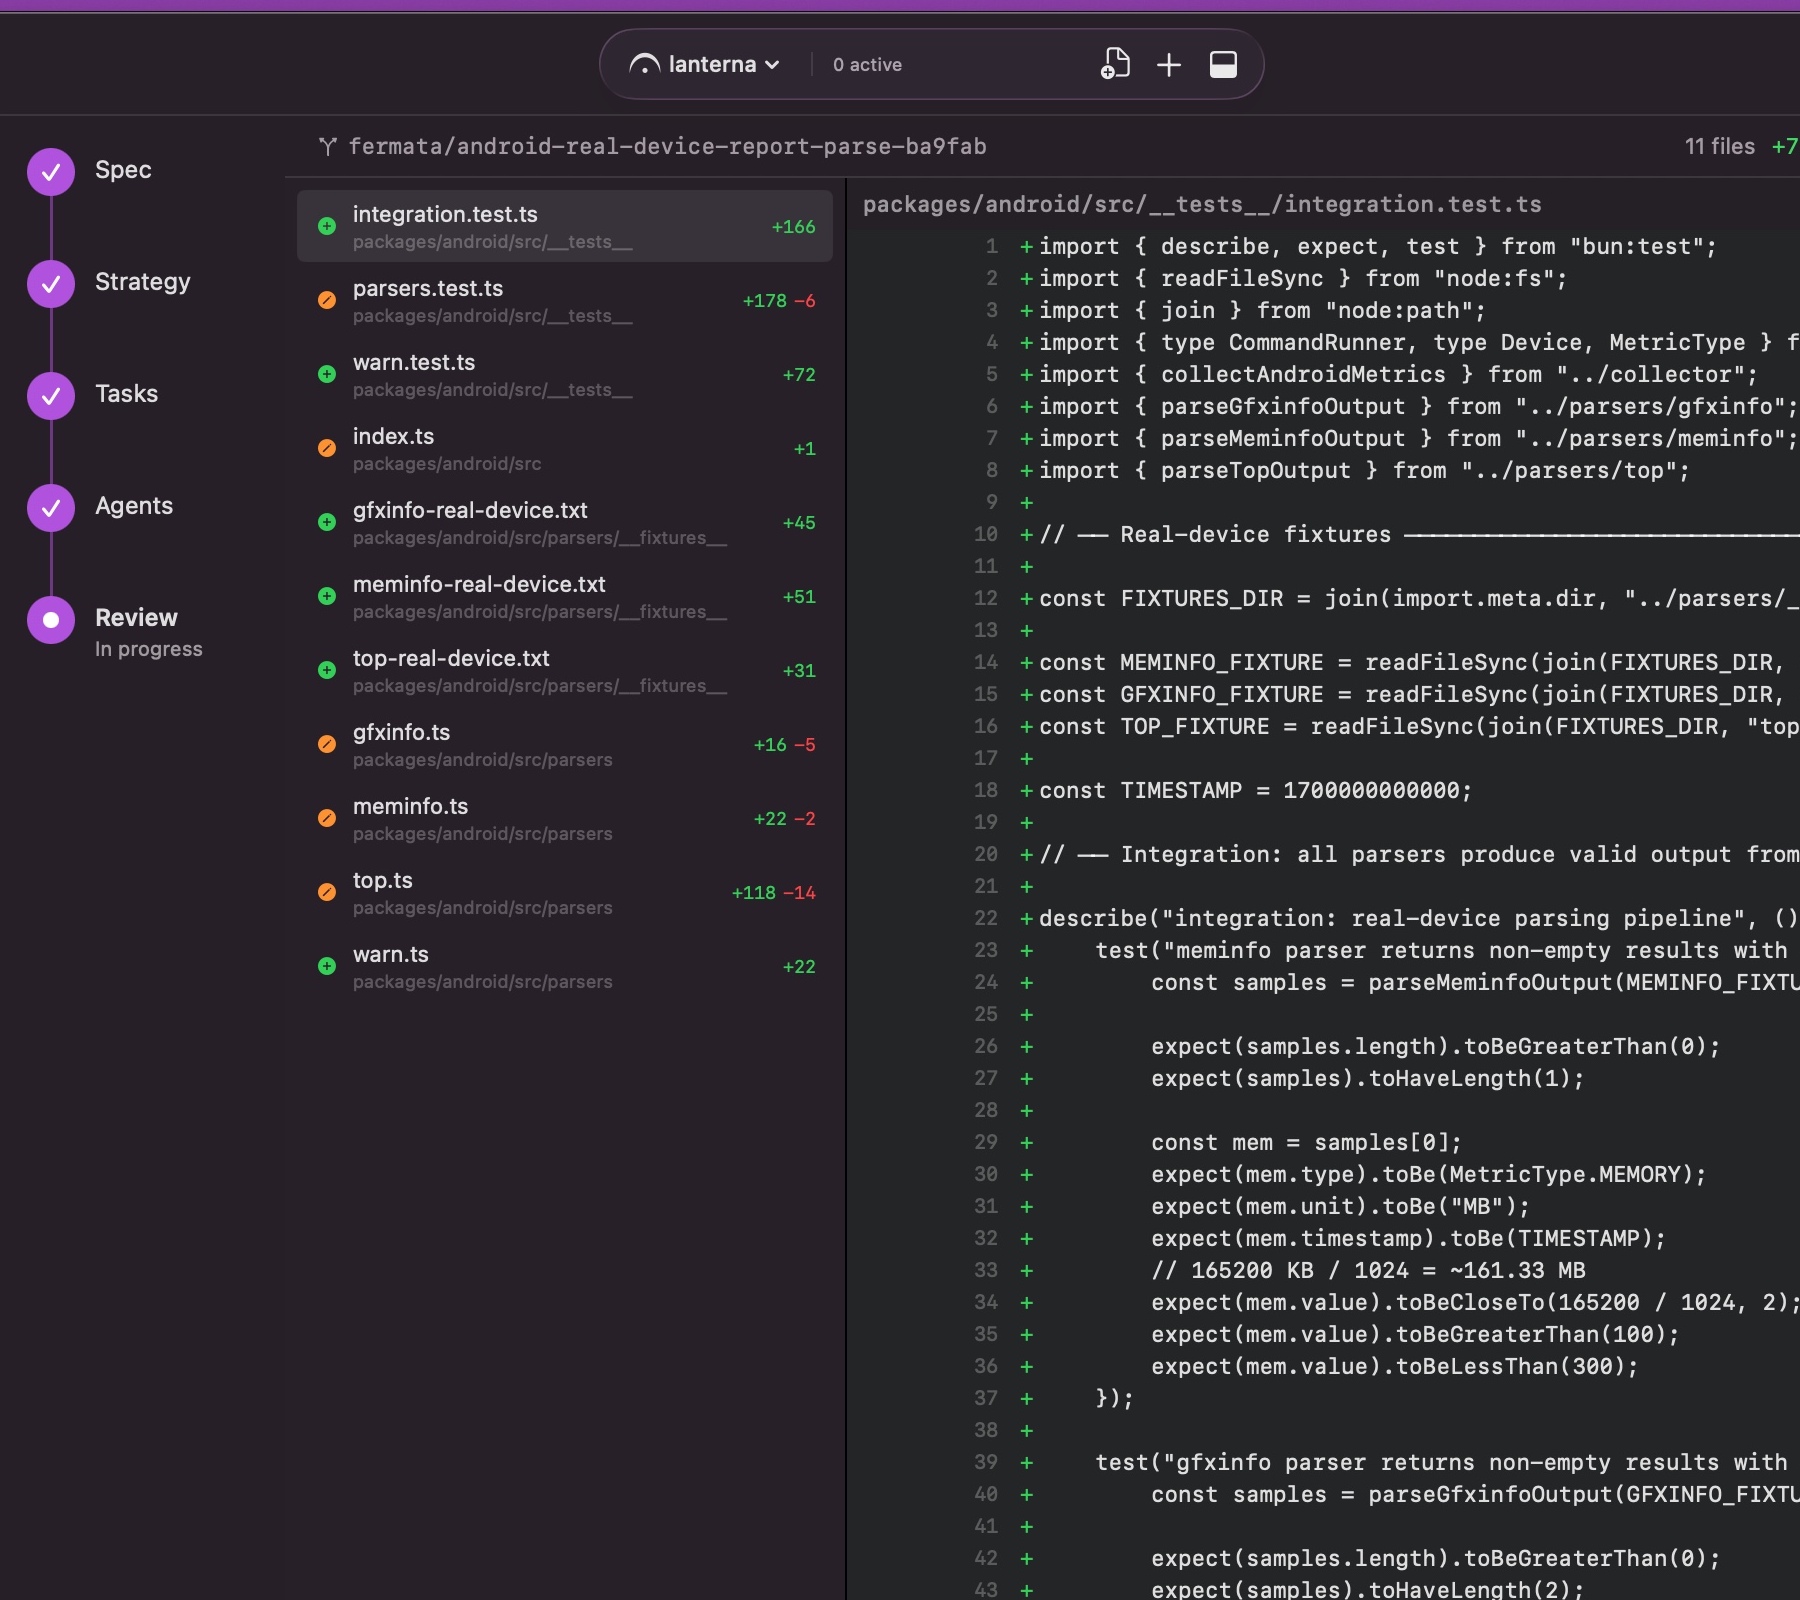Click orange modified icon for index.ts
Viewport: 1800px width, 1600px height.
click(x=327, y=448)
